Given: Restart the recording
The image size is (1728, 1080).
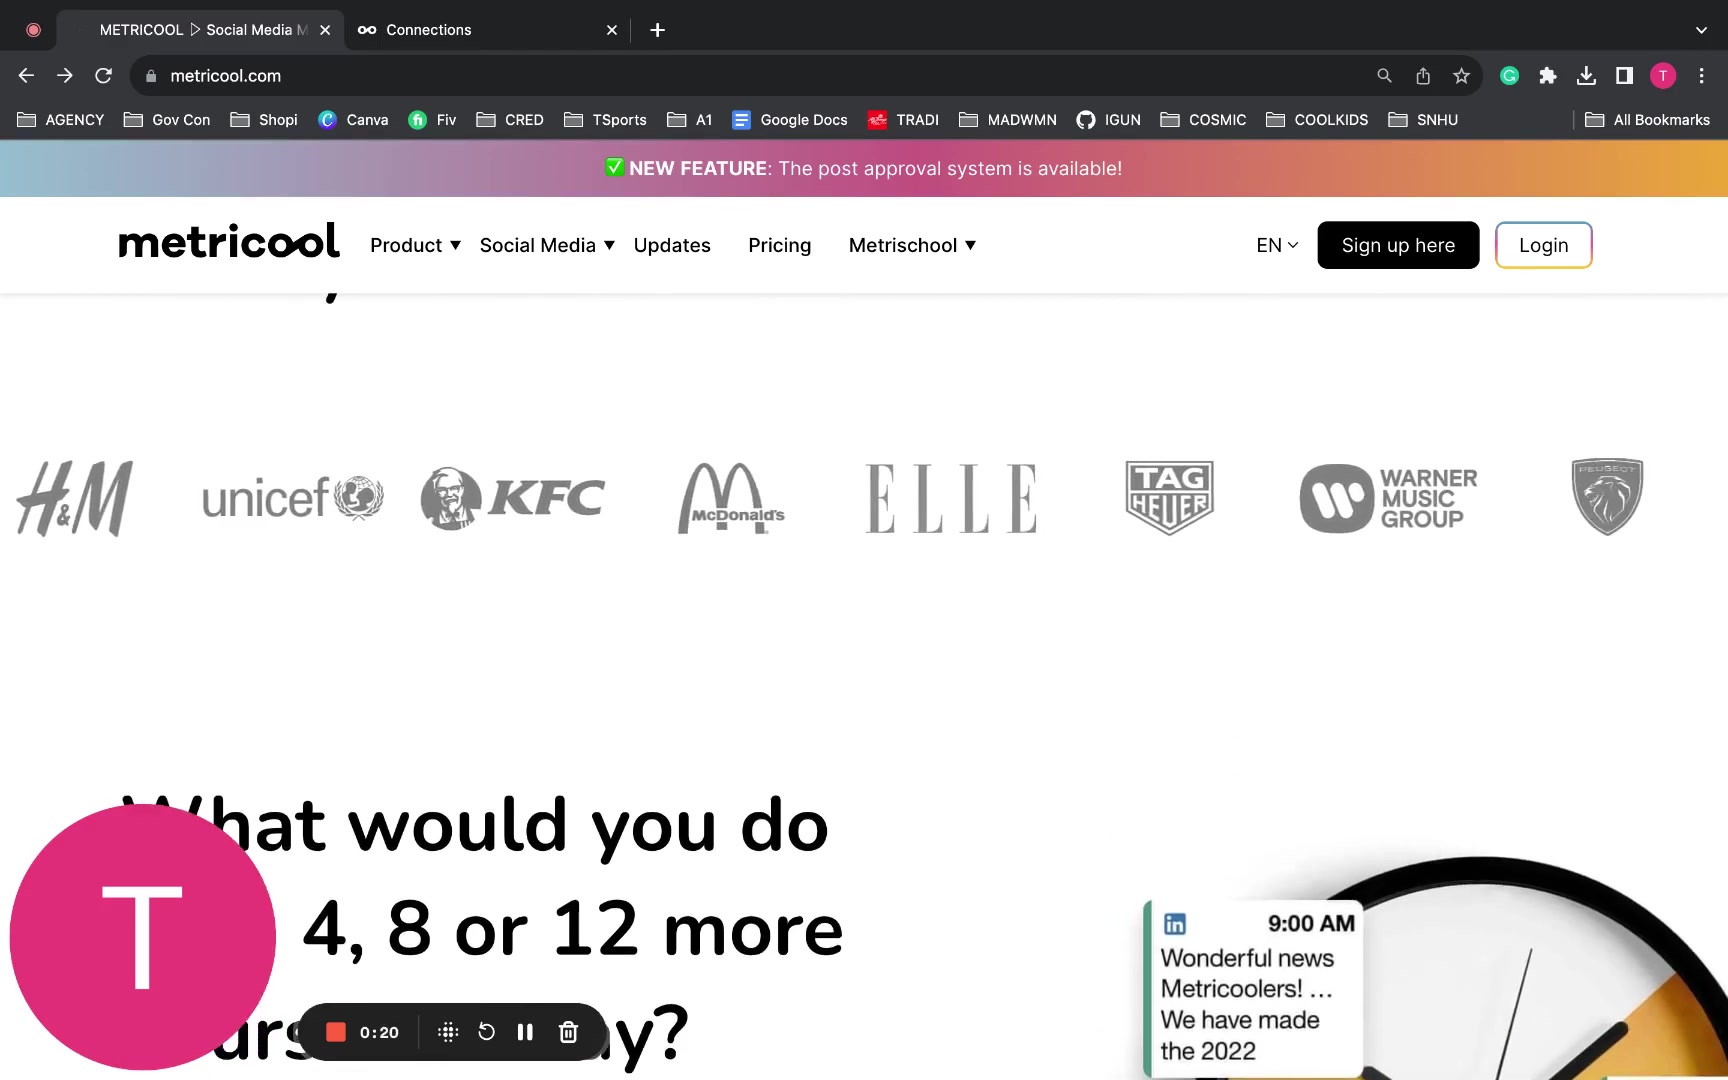Looking at the screenshot, I should 486,1032.
